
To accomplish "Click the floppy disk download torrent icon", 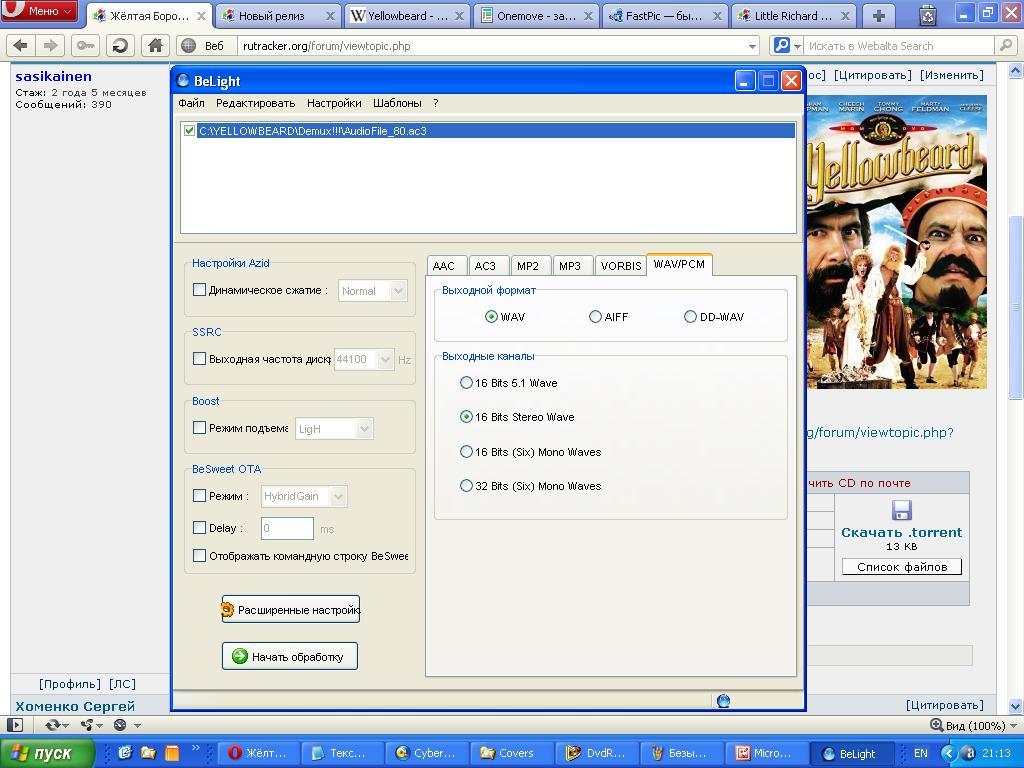I will (x=901, y=510).
